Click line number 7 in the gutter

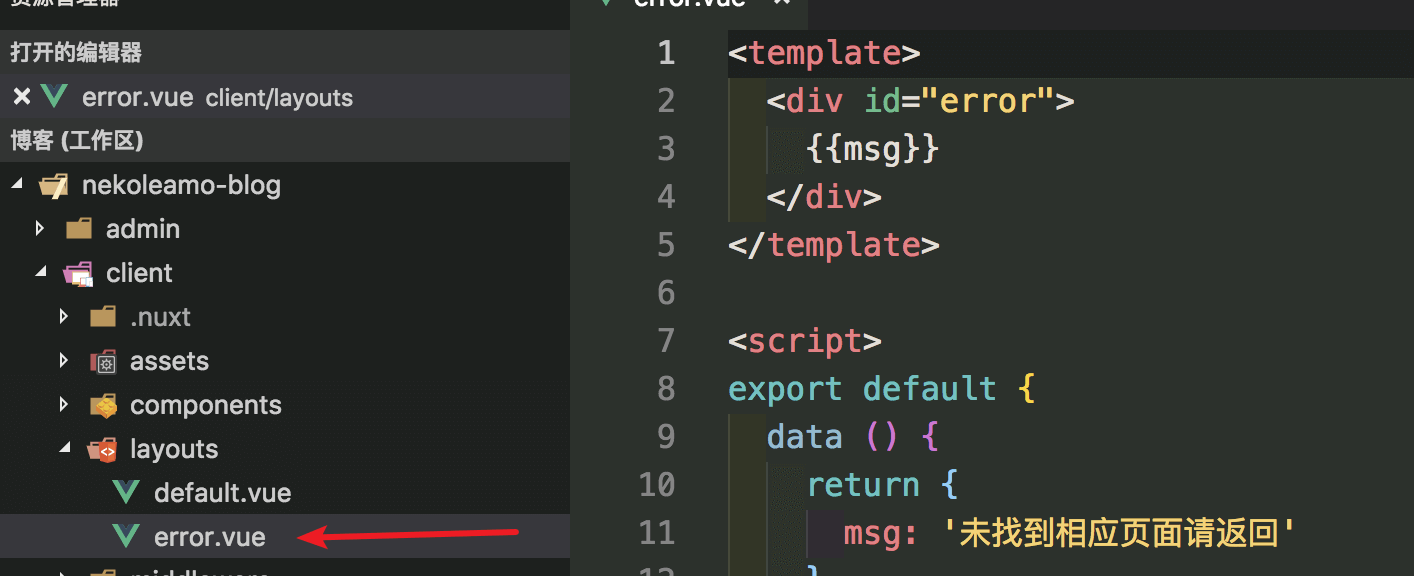point(666,340)
